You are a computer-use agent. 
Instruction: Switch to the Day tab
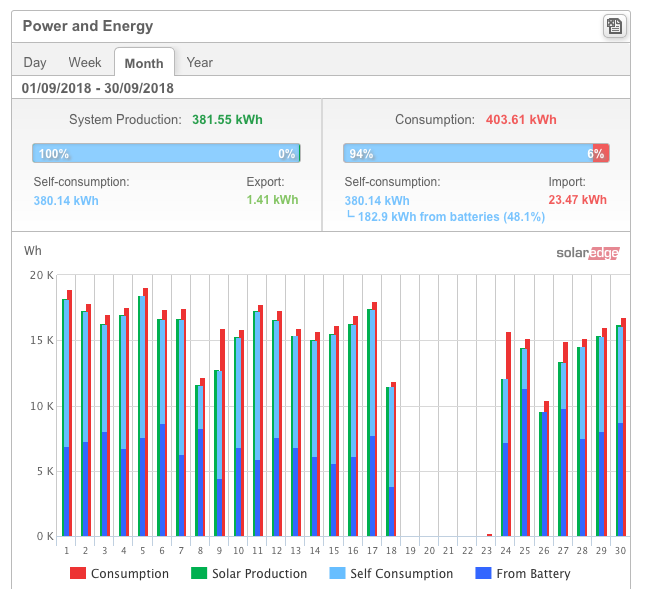coord(35,62)
